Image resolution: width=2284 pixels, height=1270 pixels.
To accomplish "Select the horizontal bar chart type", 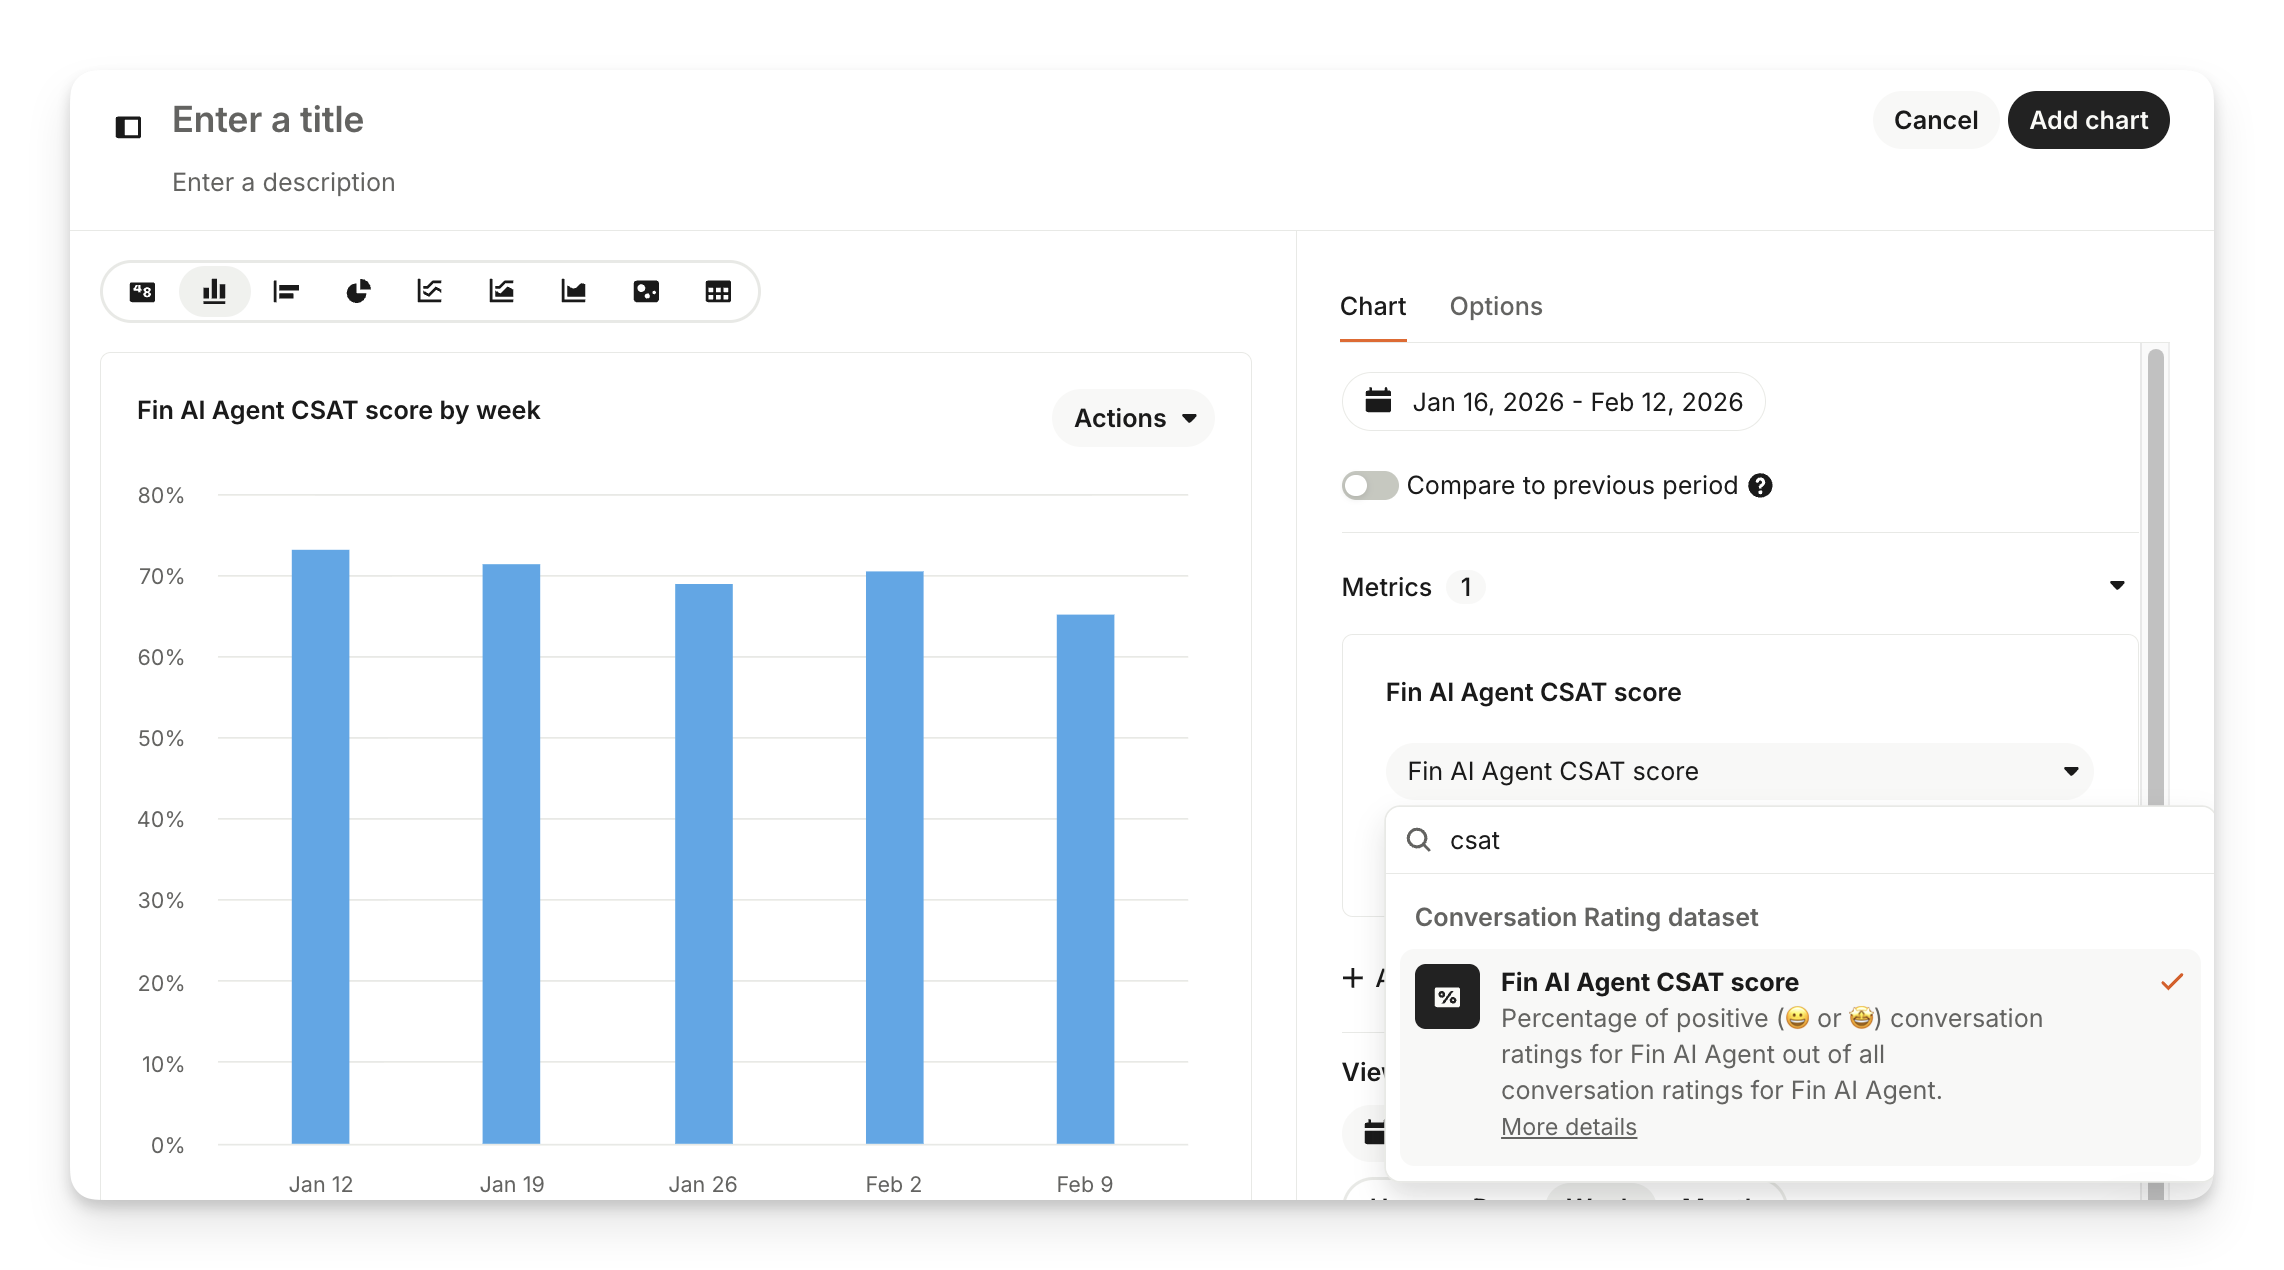I will 286,292.
